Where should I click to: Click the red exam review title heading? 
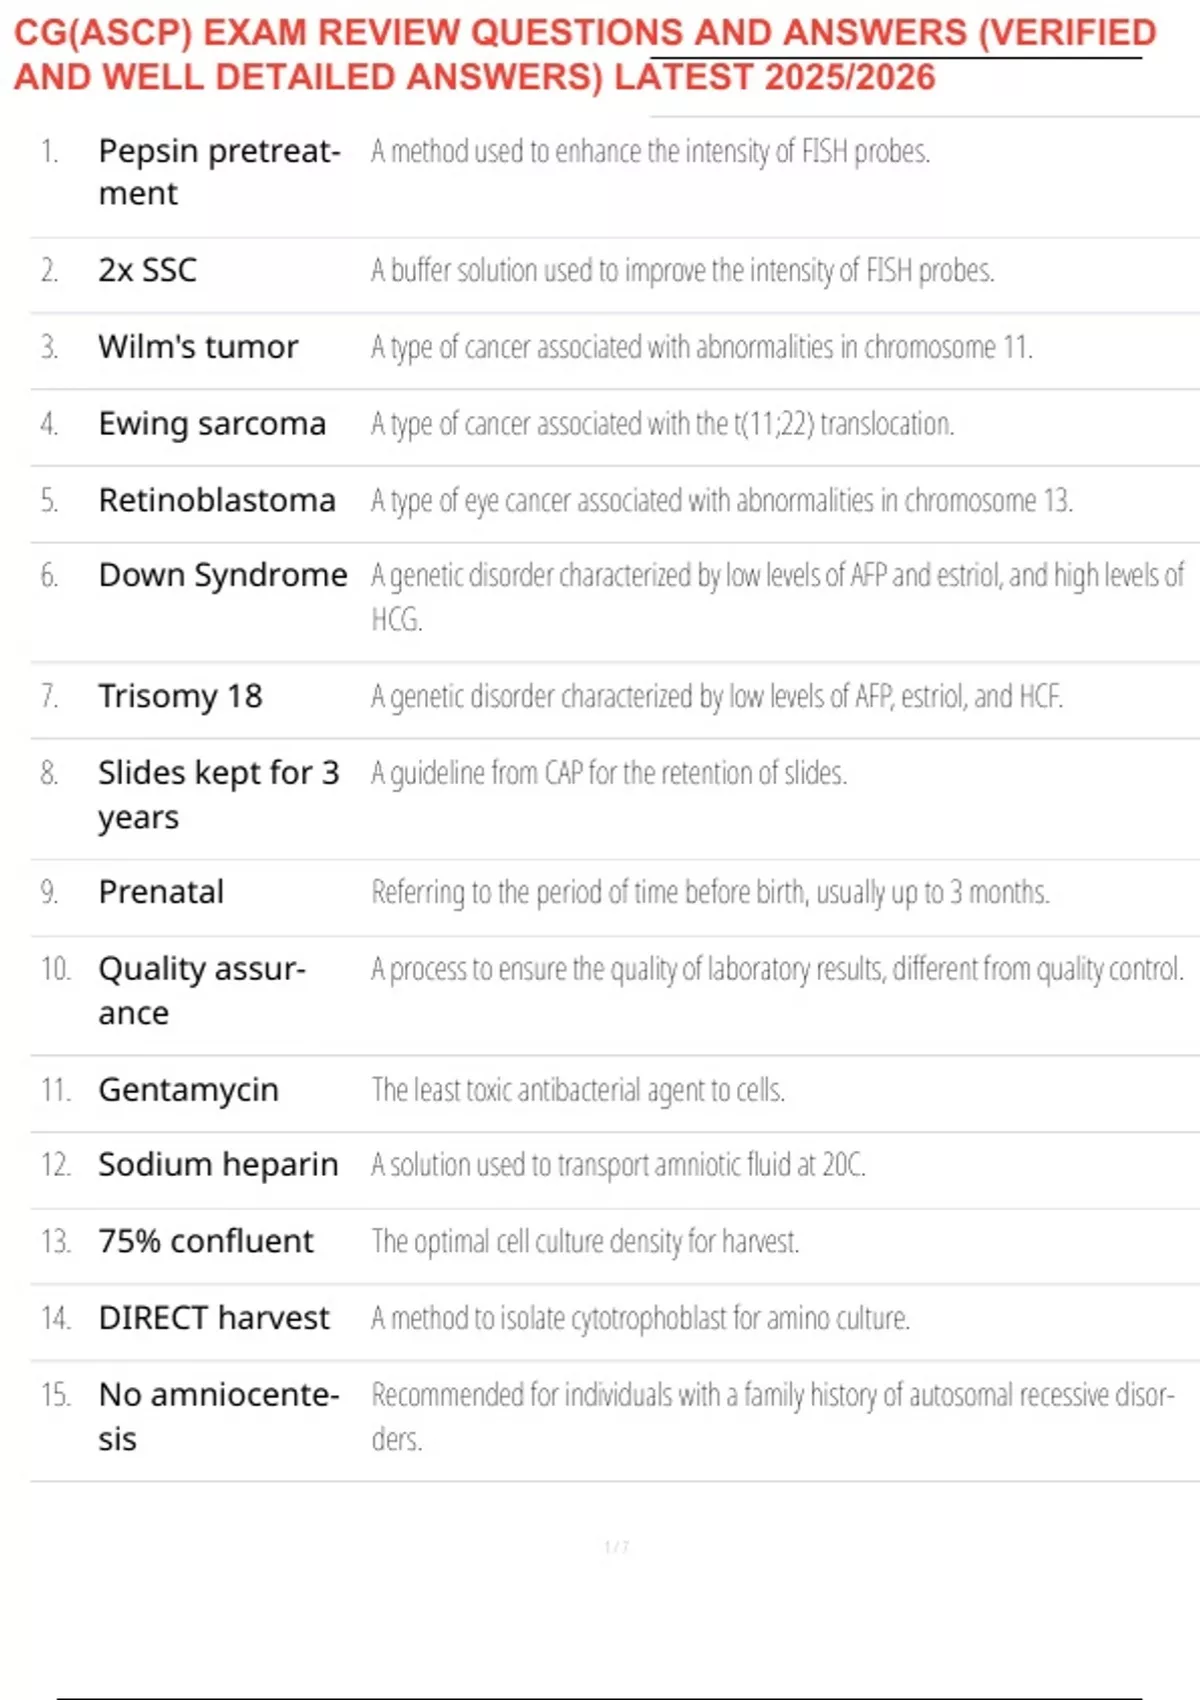pyautogui.click(x=585, y=55)
